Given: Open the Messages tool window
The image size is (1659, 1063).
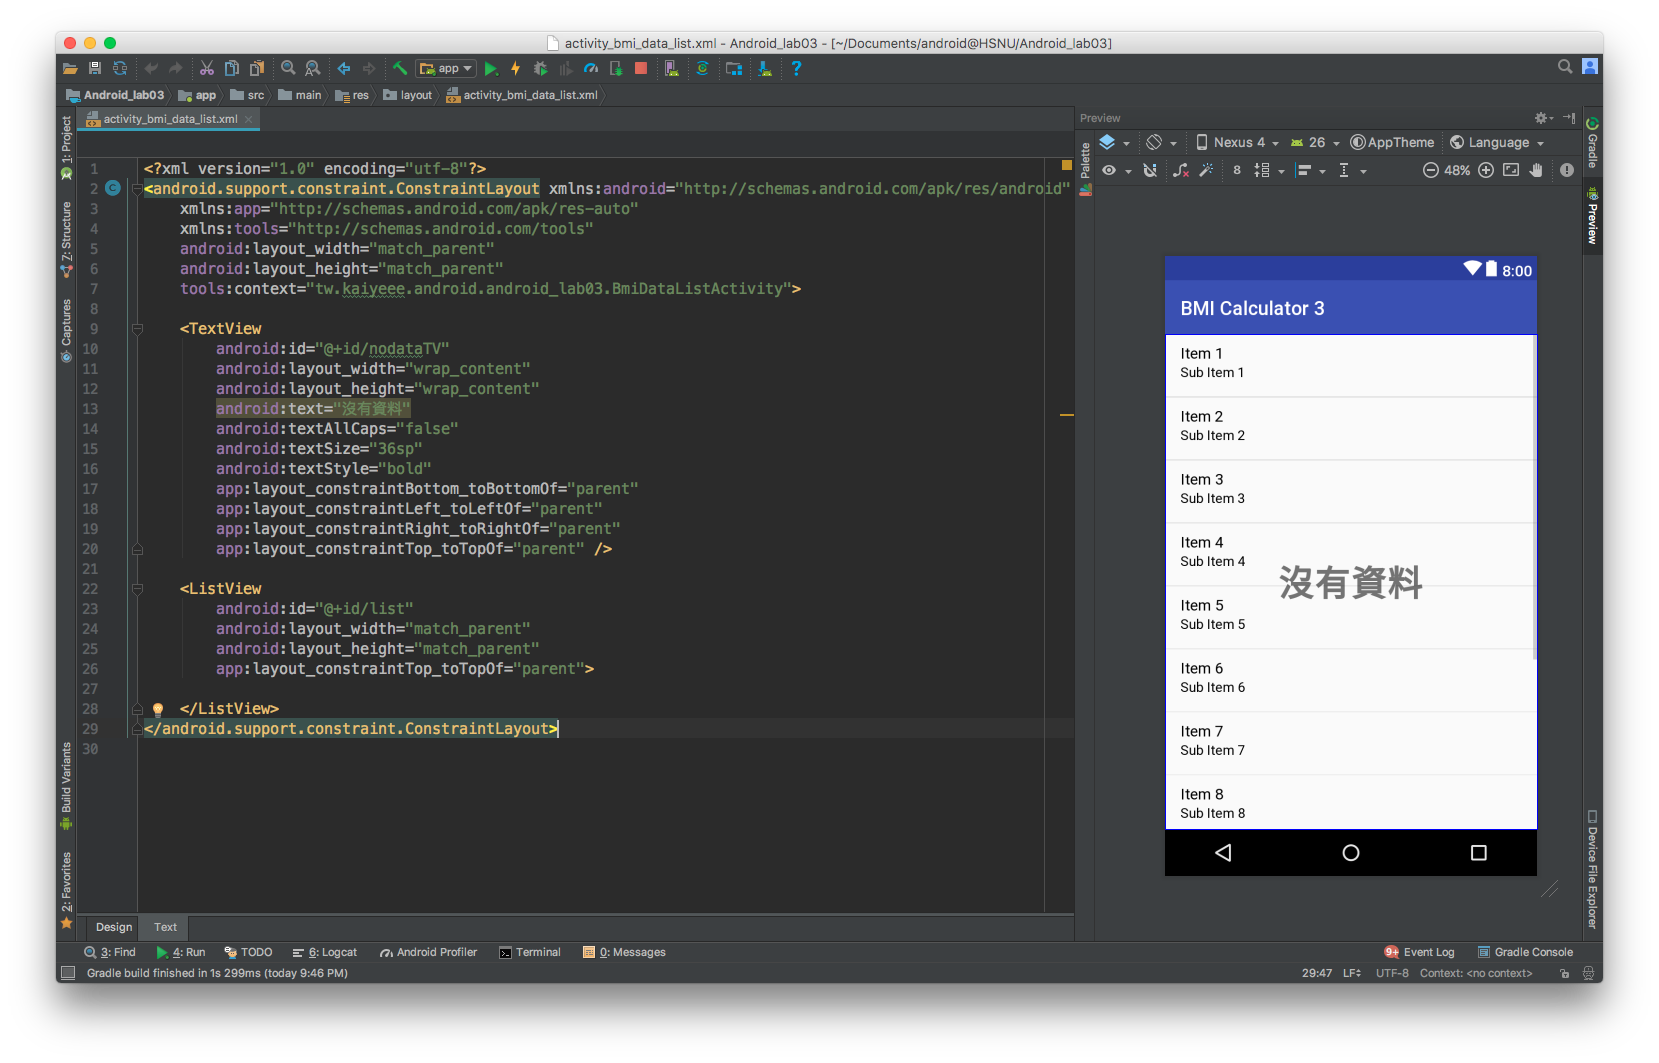Looking at the screenshot, I should (x=624, y=952).
